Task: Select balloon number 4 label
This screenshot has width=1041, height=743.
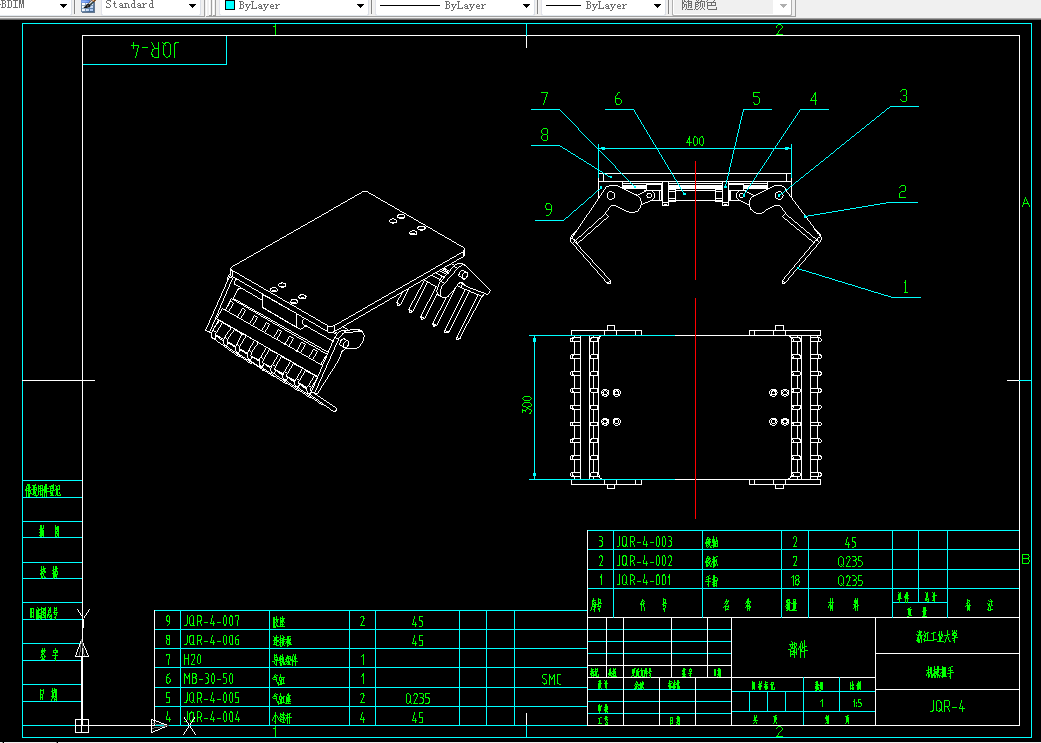Action: point(814,99)
